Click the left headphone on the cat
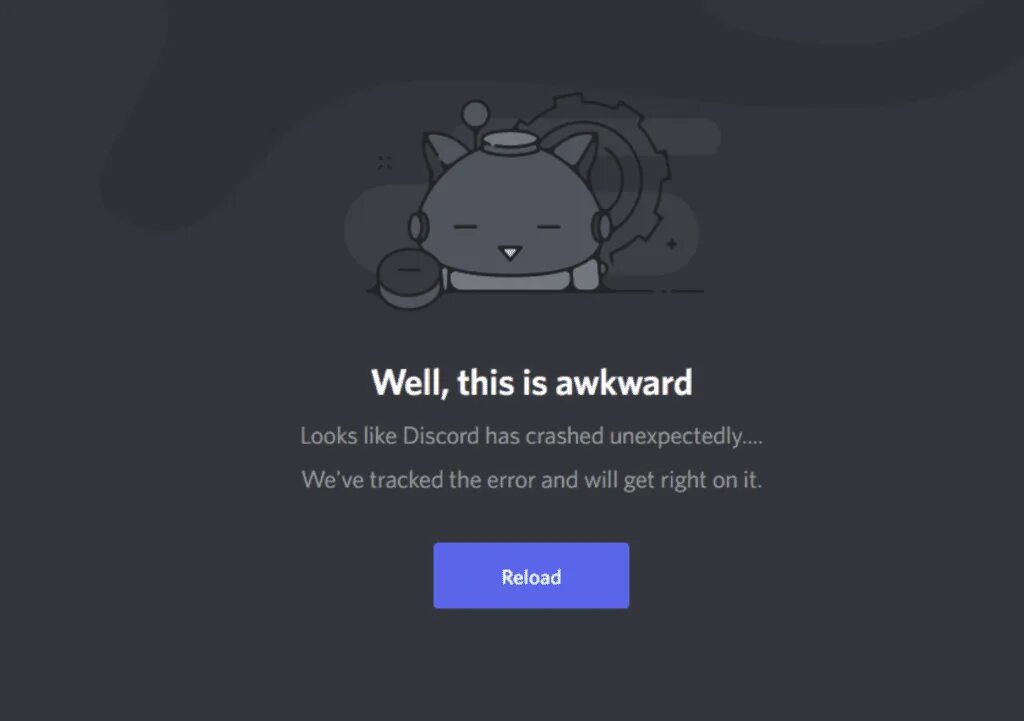This screenshot has height=721, width=1024. [418, 227]
